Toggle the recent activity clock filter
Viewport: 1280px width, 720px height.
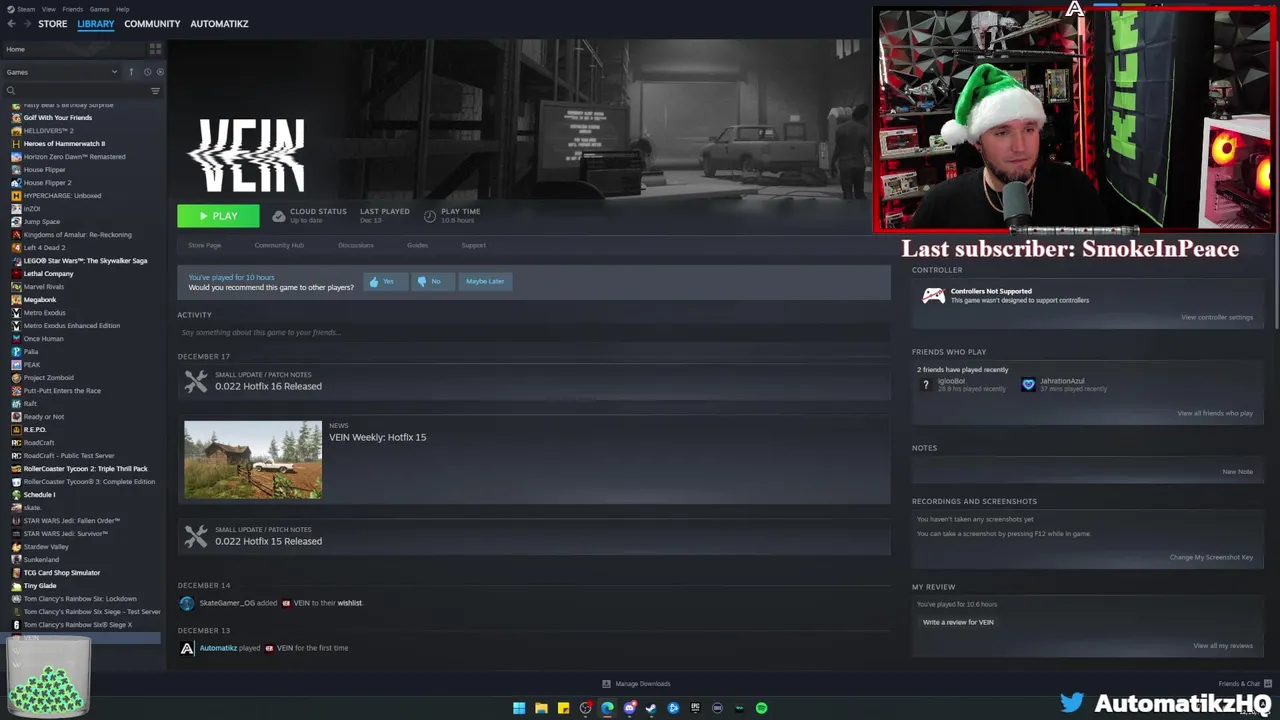[147, 72]
